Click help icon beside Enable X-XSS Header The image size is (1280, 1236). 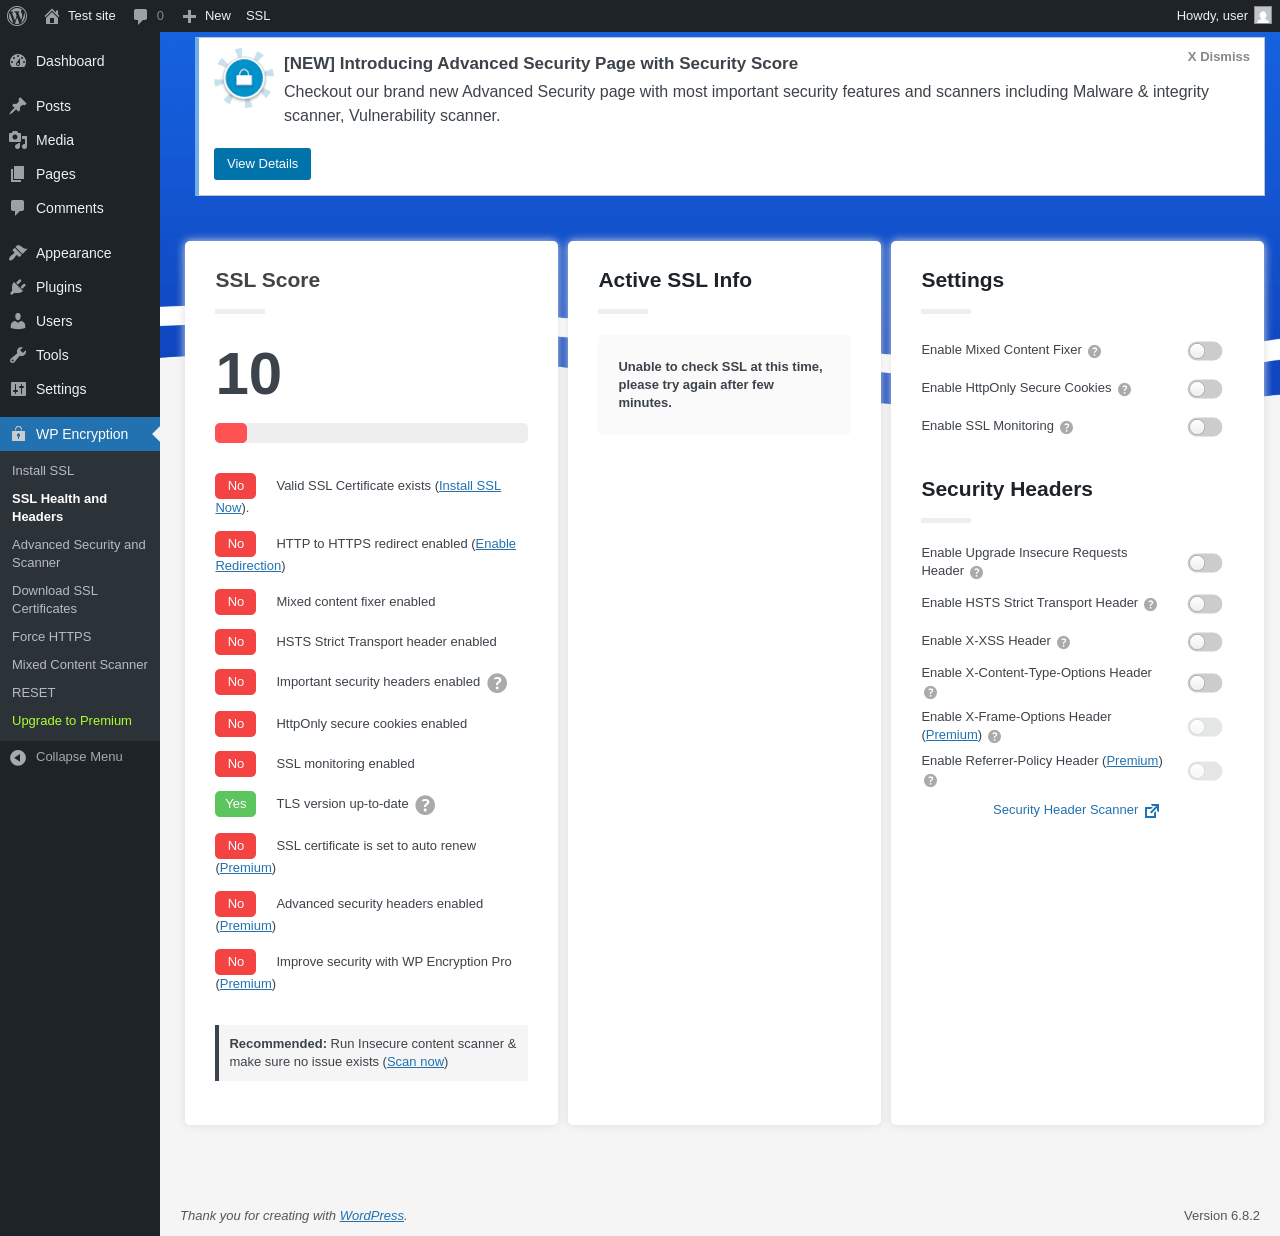(1063, 642)
